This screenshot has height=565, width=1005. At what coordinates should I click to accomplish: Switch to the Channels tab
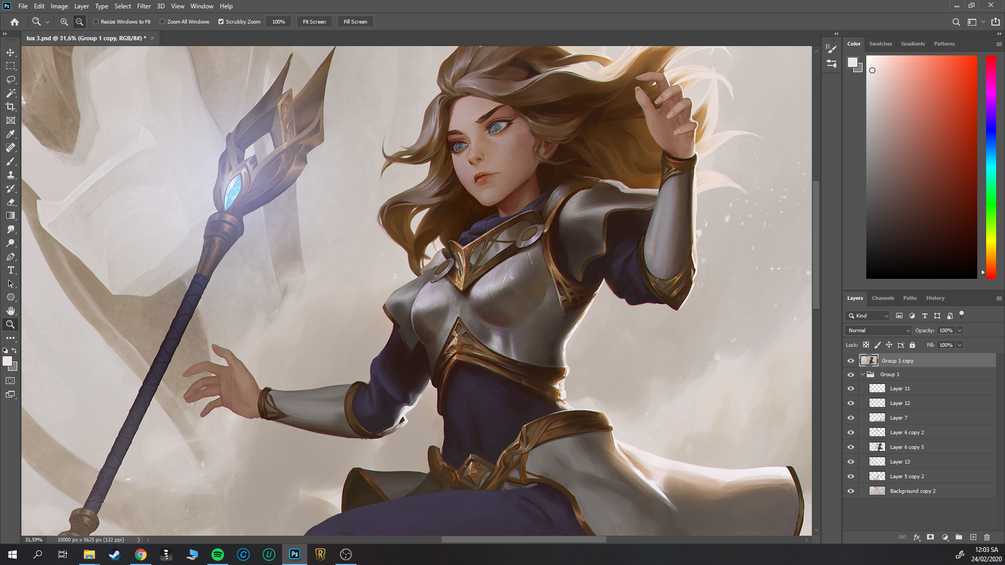[883, 298]
